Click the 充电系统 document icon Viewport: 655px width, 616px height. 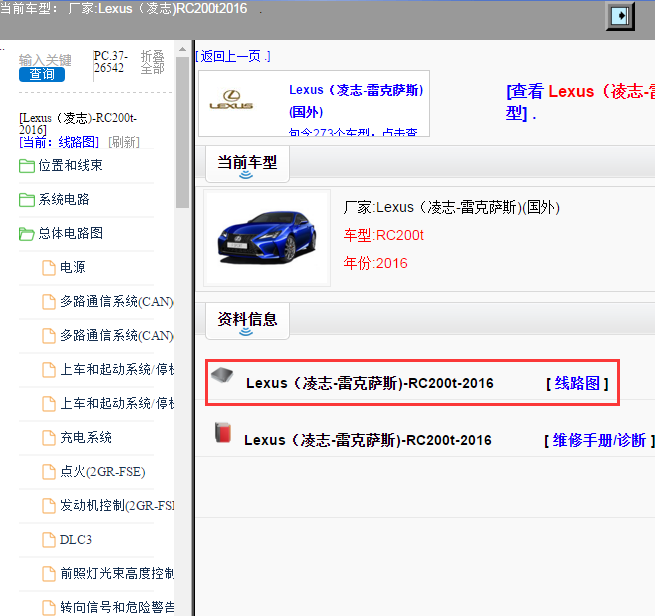tap(49, 438)
